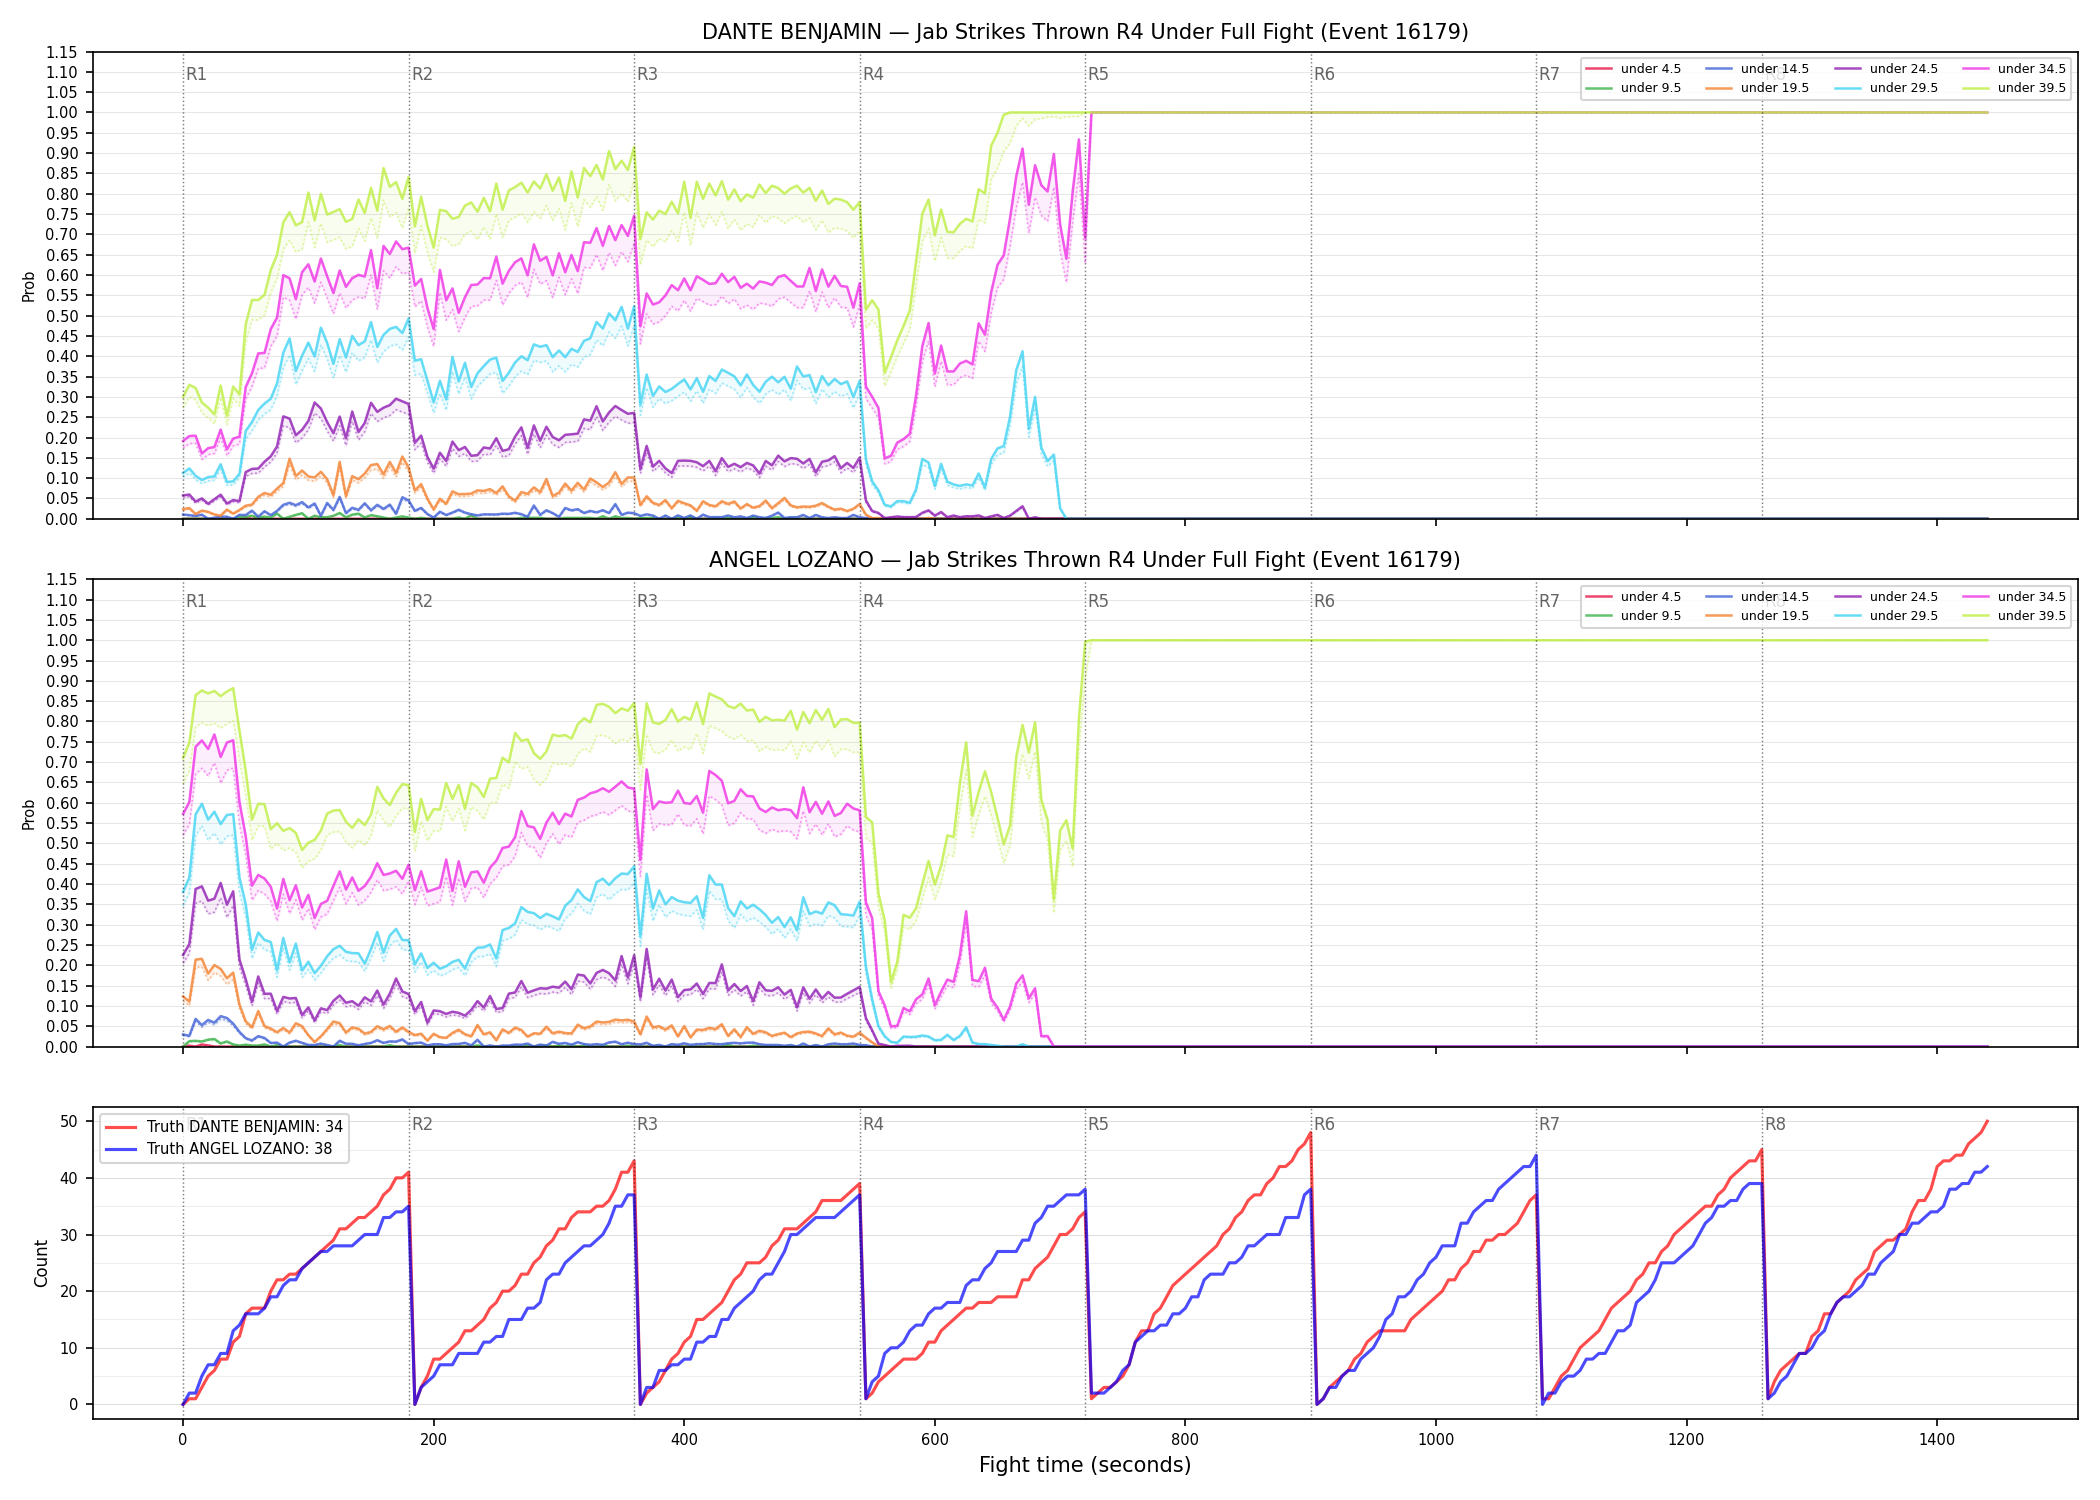The height and width of the screenshot is (1500, 2100).
Task: Click the R8 round label in the Count chart
Action: (1775, 1124)
